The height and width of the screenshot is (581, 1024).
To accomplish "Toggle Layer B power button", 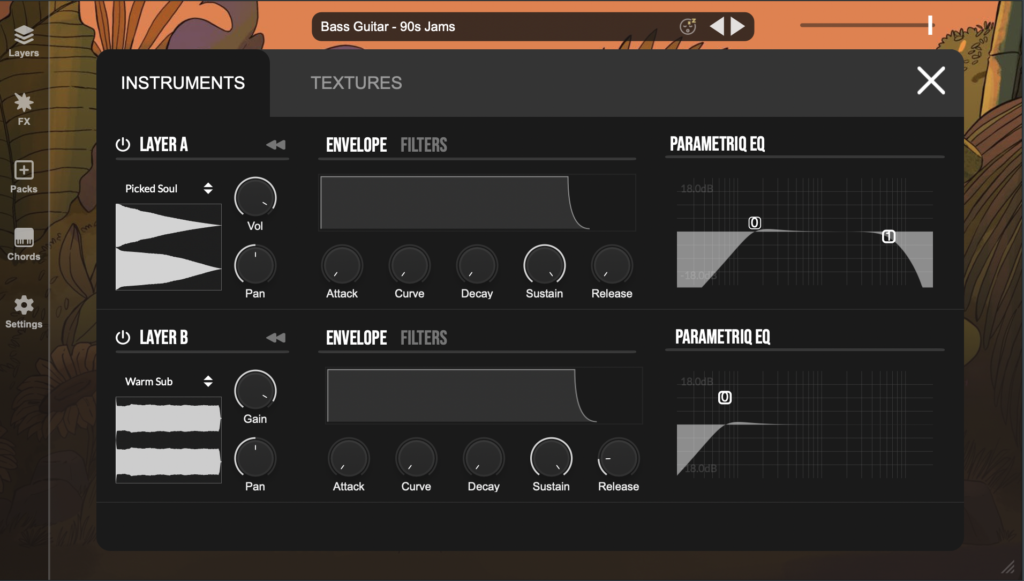I will tap(123, 338).
